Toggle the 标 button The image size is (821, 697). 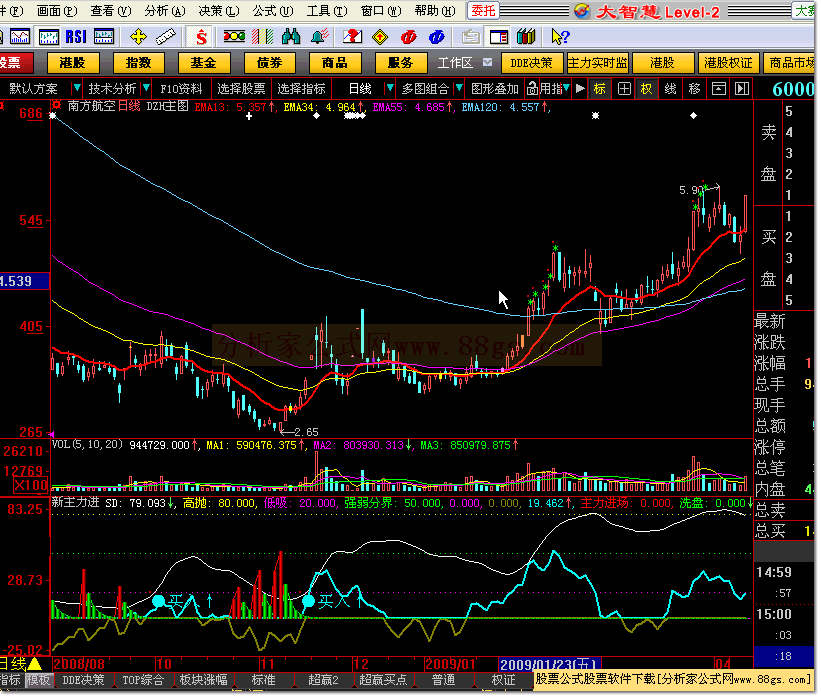coord(600,88)
